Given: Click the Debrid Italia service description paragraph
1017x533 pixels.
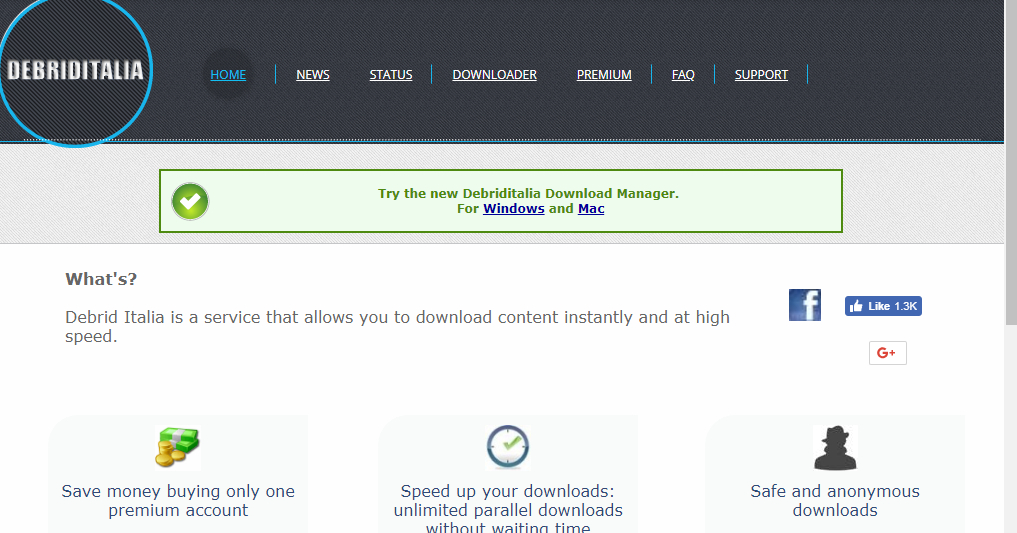Looking at the screenshot, I should pos(398,326).
